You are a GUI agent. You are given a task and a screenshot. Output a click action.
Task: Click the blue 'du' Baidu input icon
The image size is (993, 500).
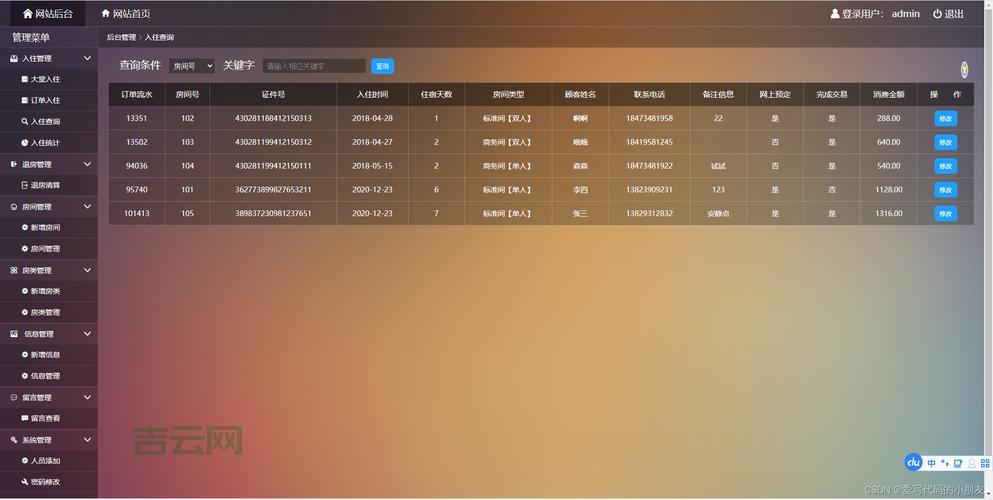coord(913,463)
